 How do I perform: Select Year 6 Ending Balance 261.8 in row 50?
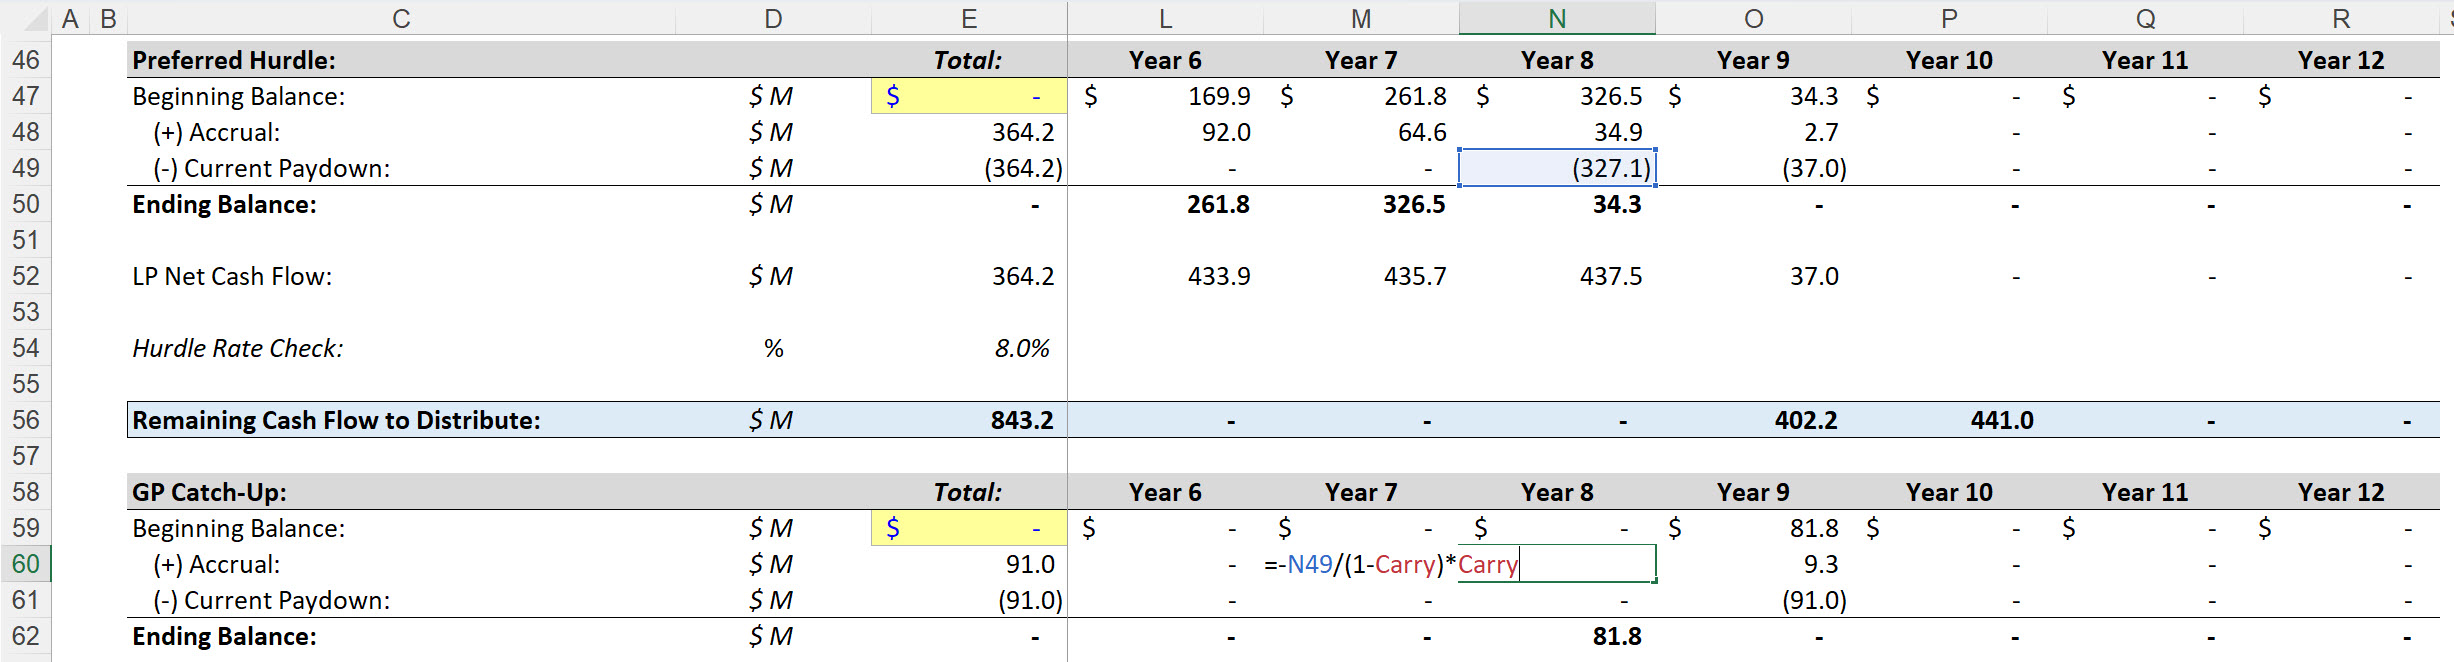[x=1218, y=204]
